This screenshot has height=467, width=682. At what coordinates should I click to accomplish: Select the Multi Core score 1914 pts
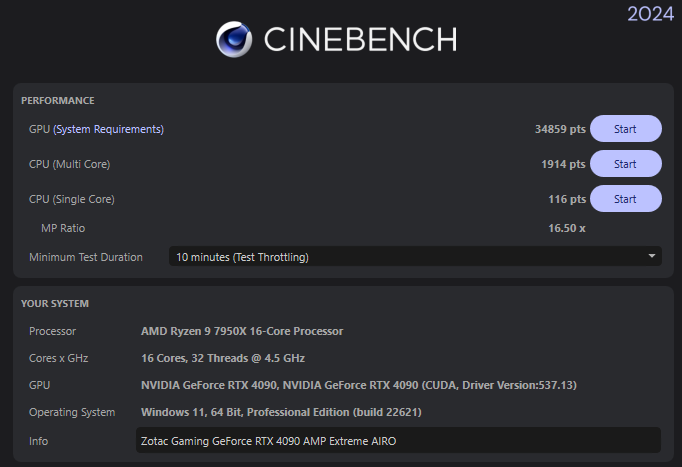pyautogui.click(x=563, y=164)
